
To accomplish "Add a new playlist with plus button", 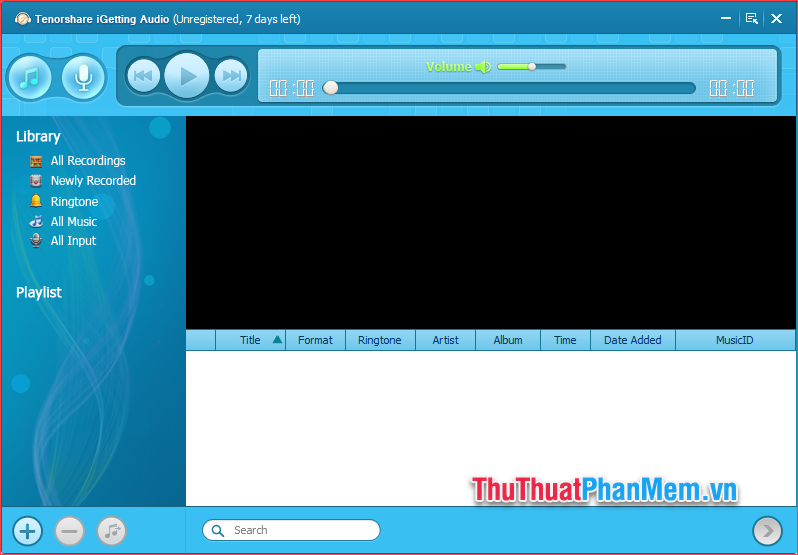I will pos(27,531).
